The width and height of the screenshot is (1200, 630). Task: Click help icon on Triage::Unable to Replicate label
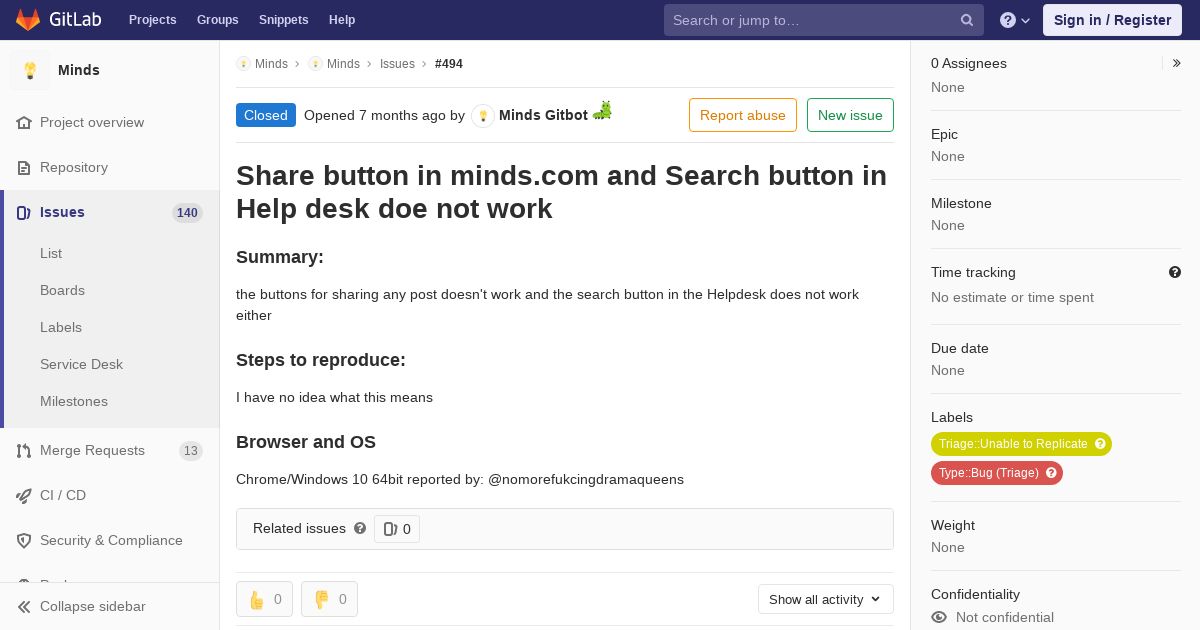tap(1100, 444)
